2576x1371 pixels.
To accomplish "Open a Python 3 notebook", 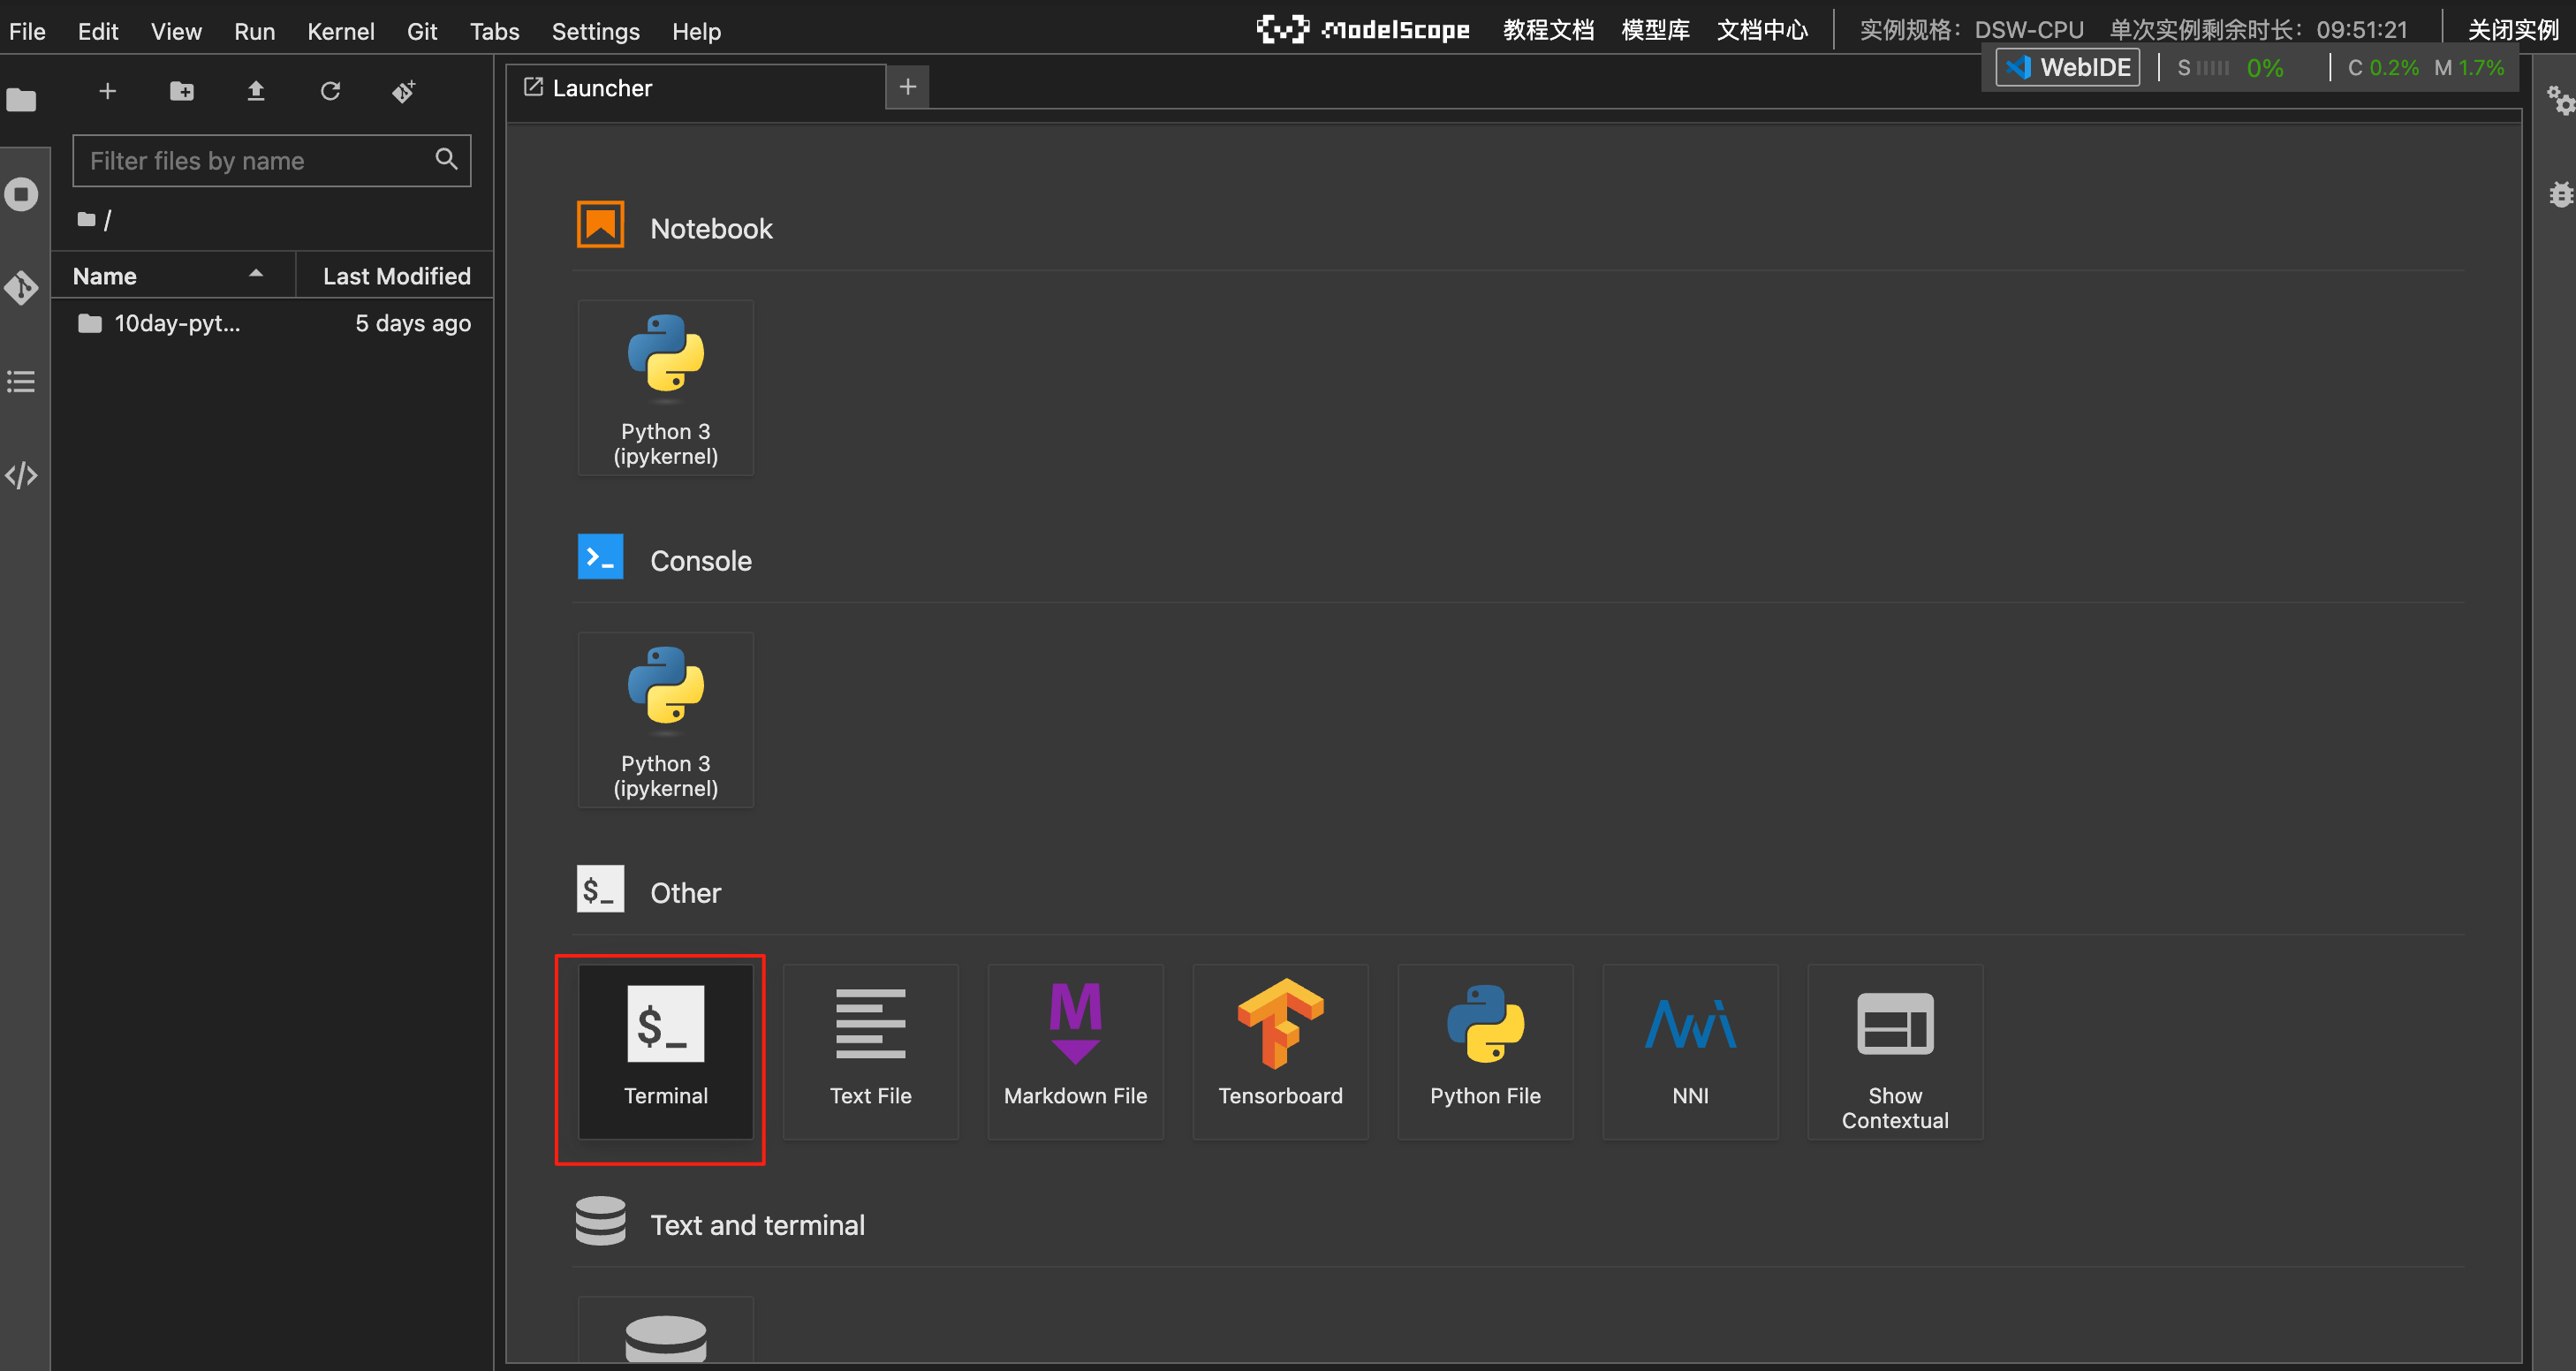I will coord(665,388).
